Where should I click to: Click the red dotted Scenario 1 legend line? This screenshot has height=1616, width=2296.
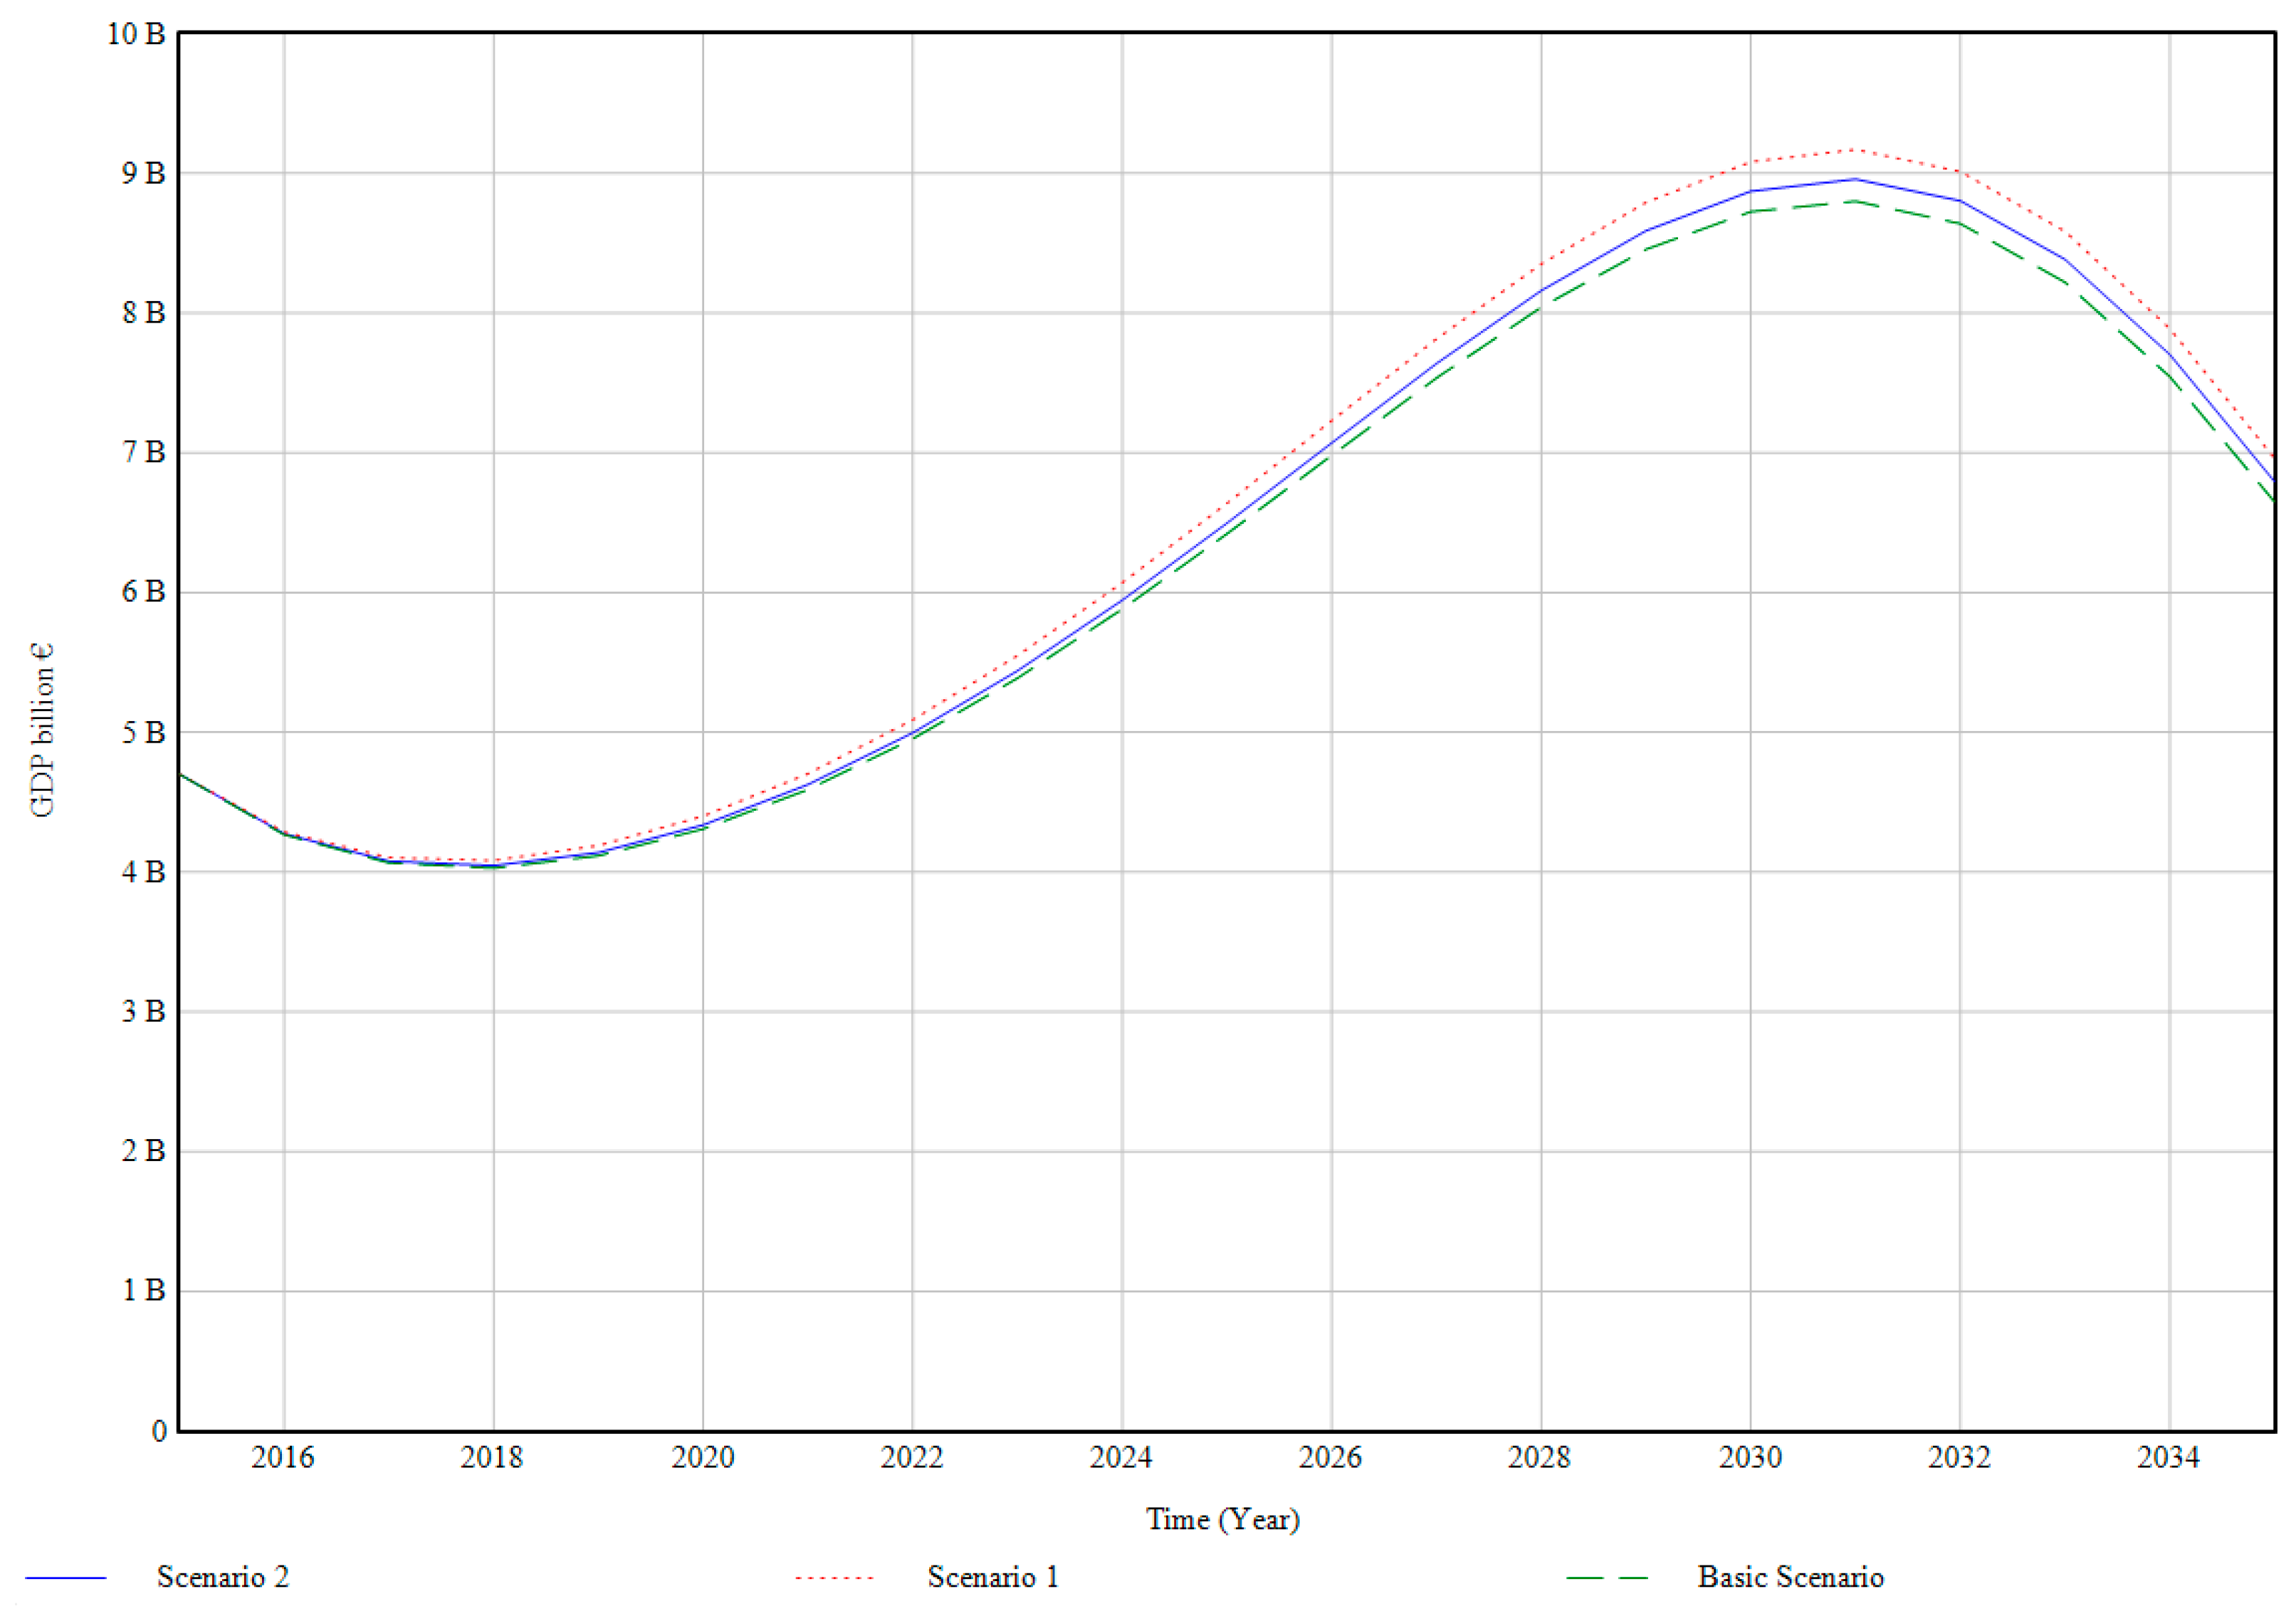(835, 1578)
